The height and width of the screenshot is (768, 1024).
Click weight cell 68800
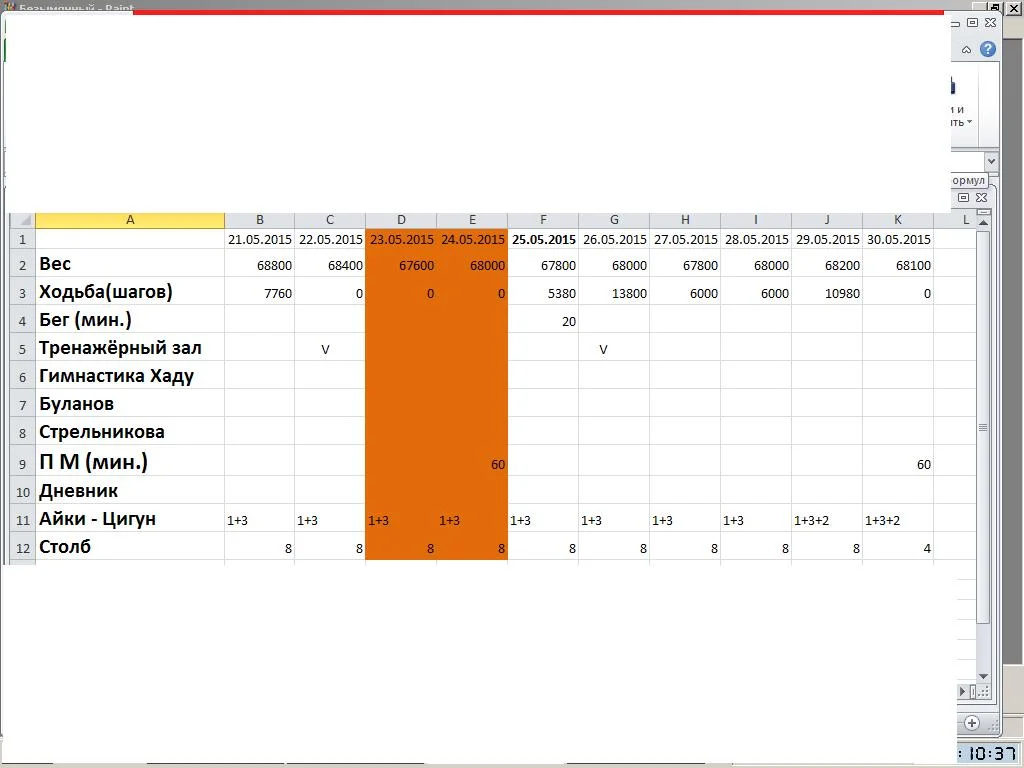point(260,265)
